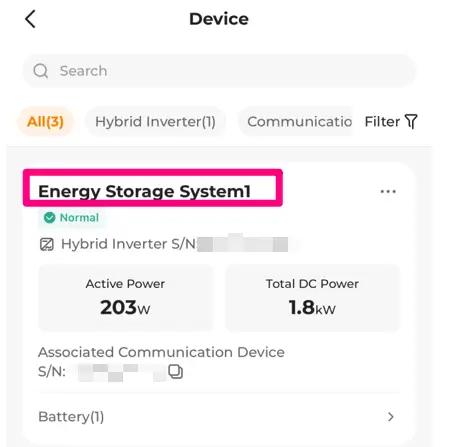Tap the Filter funnel icon
This screenshot has height=447, width=469.
point(411,122)
